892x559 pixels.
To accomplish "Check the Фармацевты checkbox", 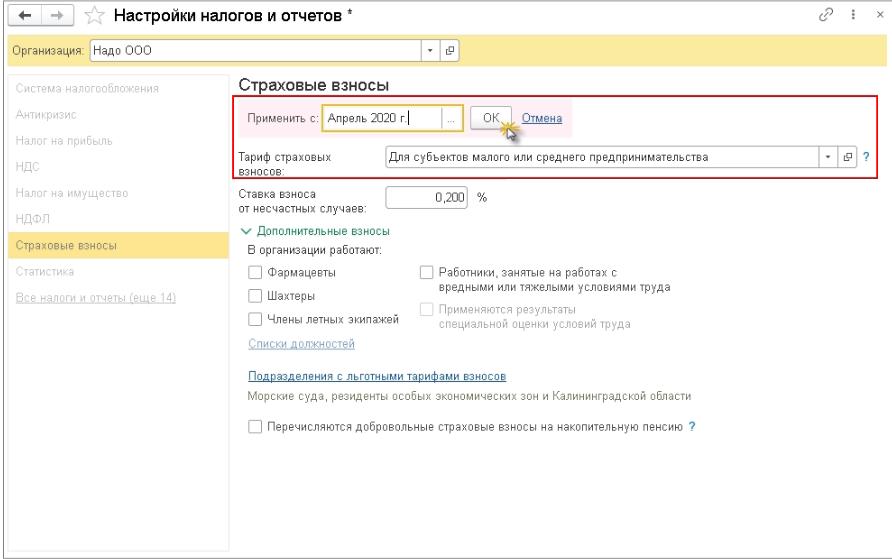I will click(255, 272).
